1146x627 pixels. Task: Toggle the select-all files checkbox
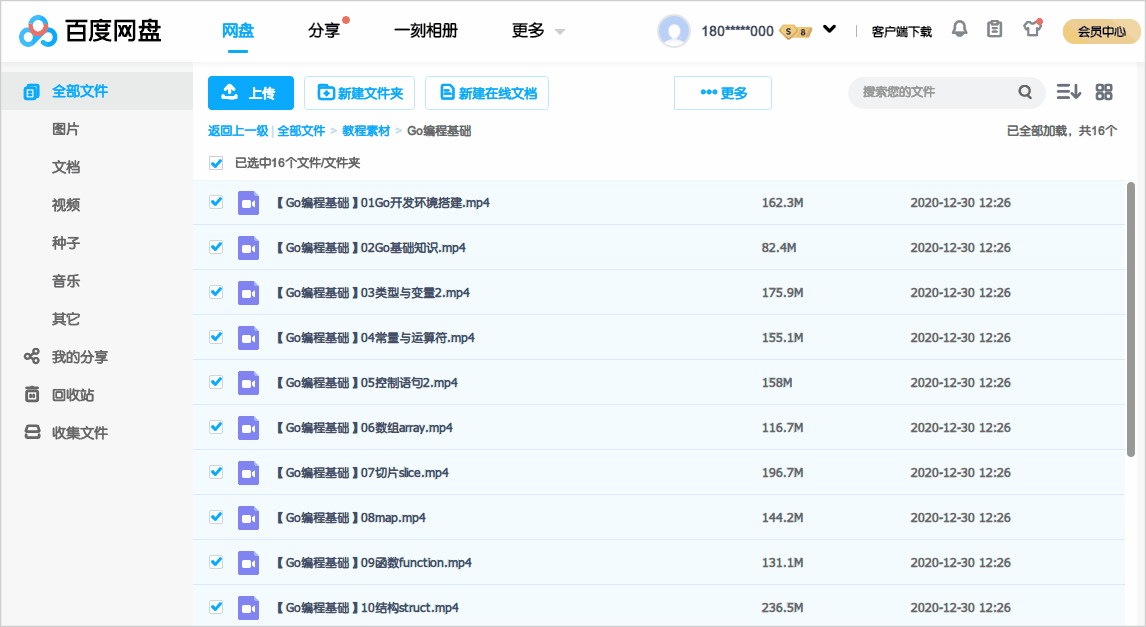click(x=216, y=163)
